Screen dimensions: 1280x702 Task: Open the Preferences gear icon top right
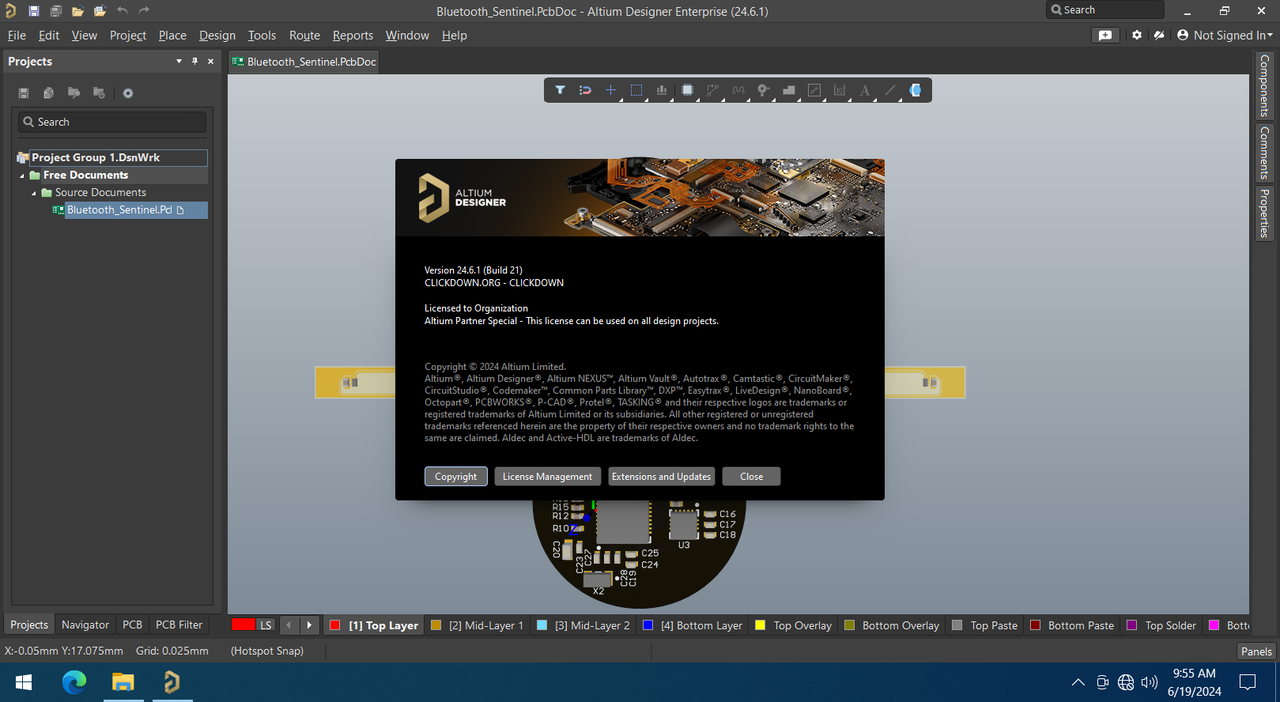click(x=1137, y=35)
